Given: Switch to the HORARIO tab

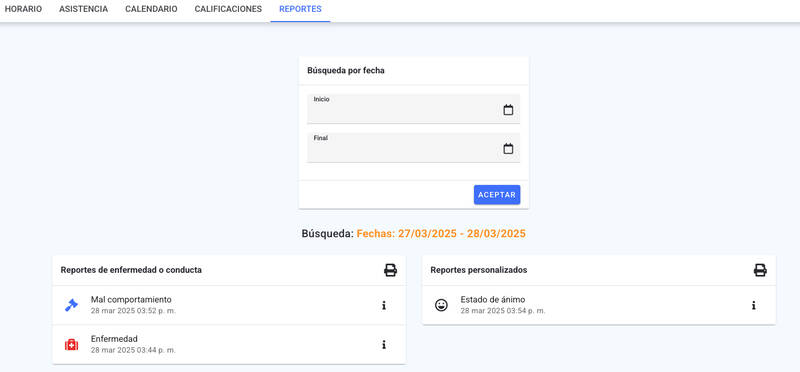Looking at the screenshot, I should pos(23,9).
